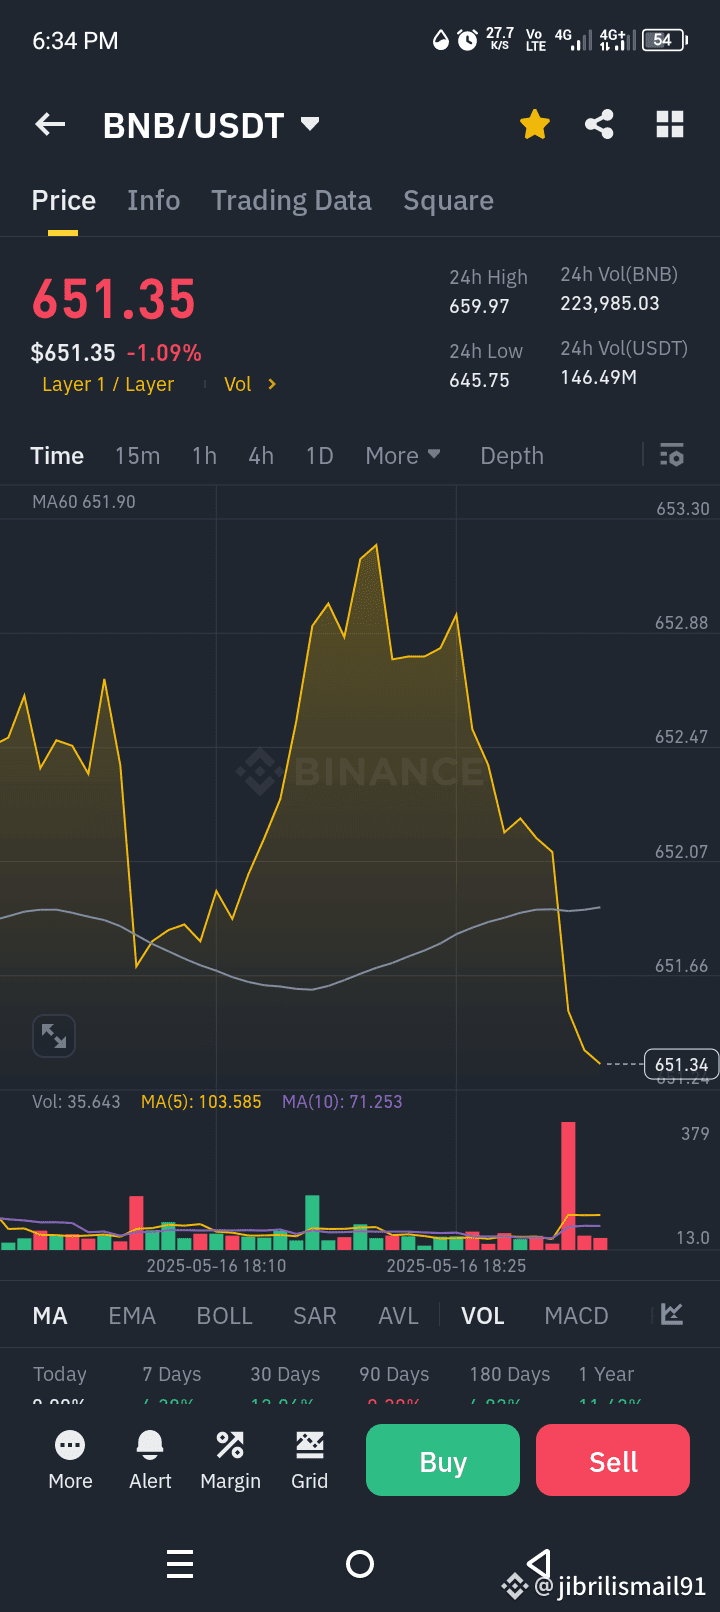
Task: Open Margin trading icon
Action: coord(230,1460)
